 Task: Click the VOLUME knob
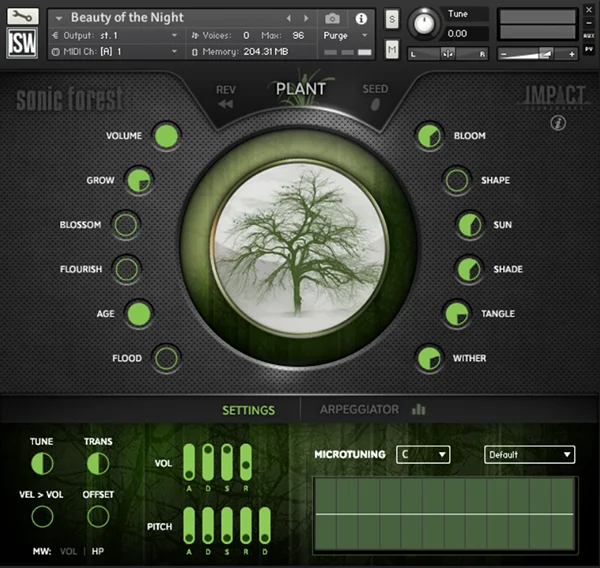[166, 136]
